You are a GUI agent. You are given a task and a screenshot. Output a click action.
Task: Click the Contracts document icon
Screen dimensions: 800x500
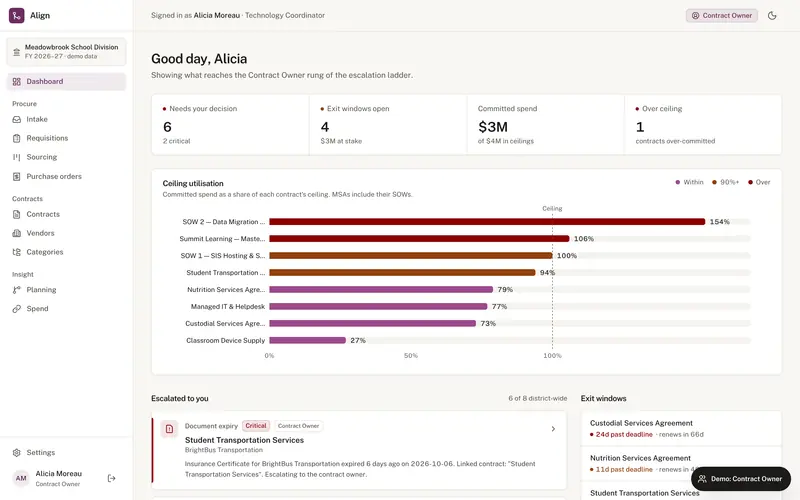(16, 214)
